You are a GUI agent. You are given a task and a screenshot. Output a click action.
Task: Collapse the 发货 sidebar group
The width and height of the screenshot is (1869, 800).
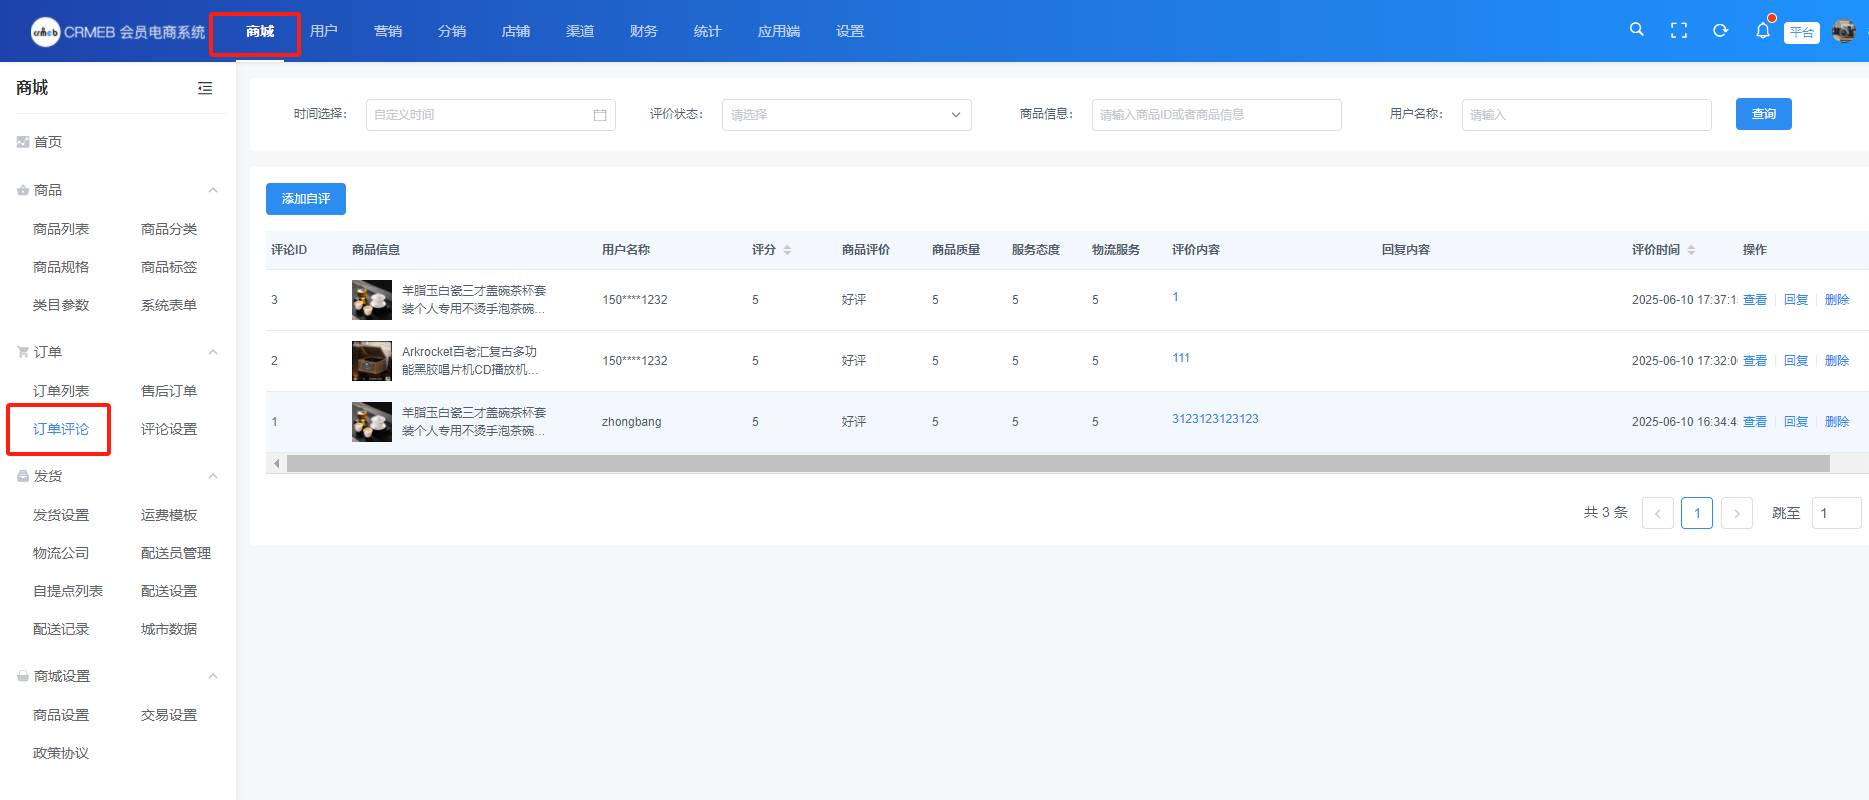[x=212, y=476]
